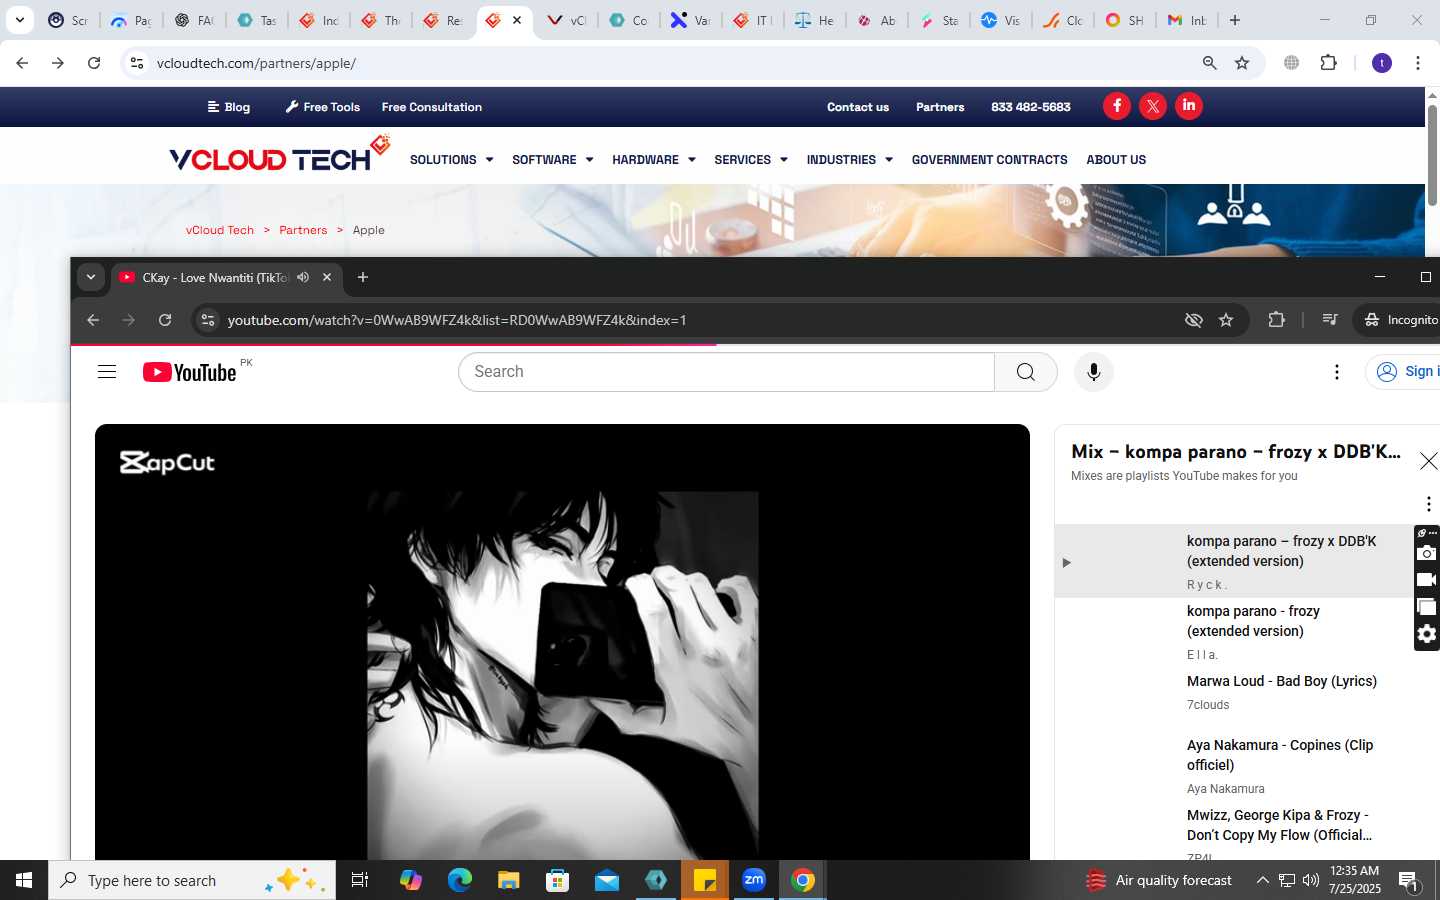Image resolution: width=1440 pixels, height=900 pixels.
Task: Play kompa parano – frozy x DDB'K extended
Action: coord(1235,561)
